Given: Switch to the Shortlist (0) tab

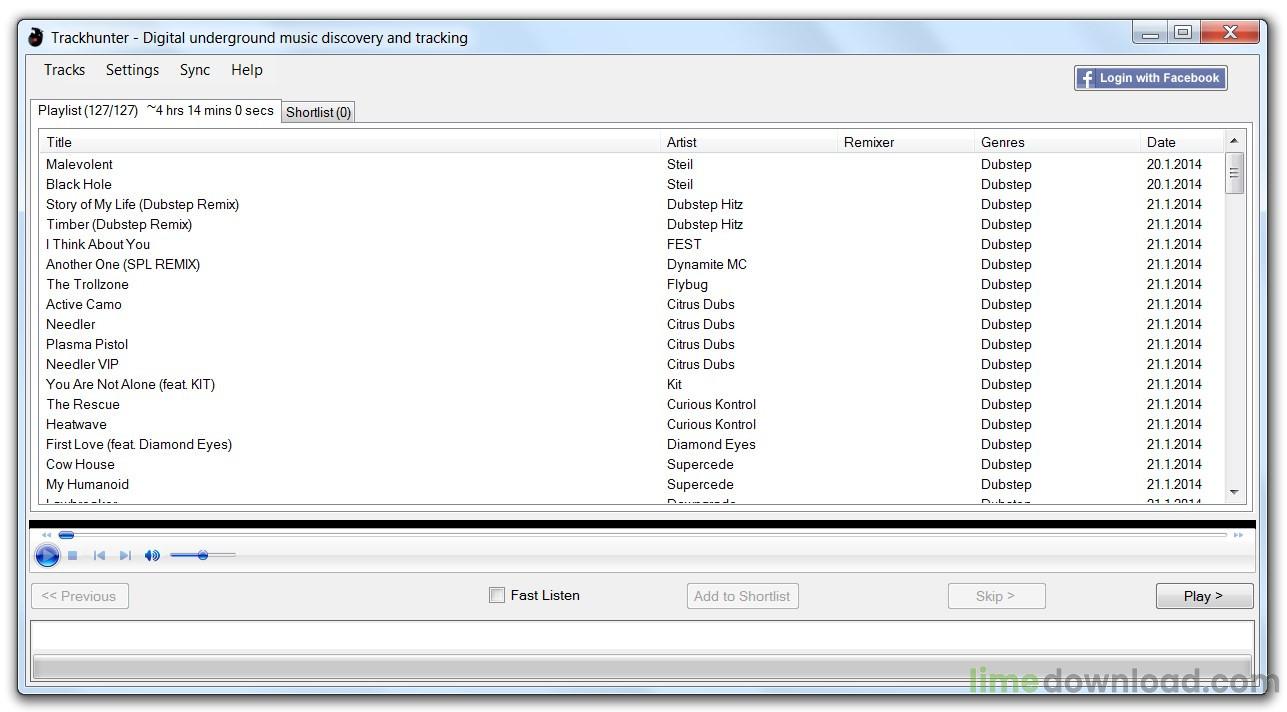Looking at the screenshot, I should tap(318, 112).
